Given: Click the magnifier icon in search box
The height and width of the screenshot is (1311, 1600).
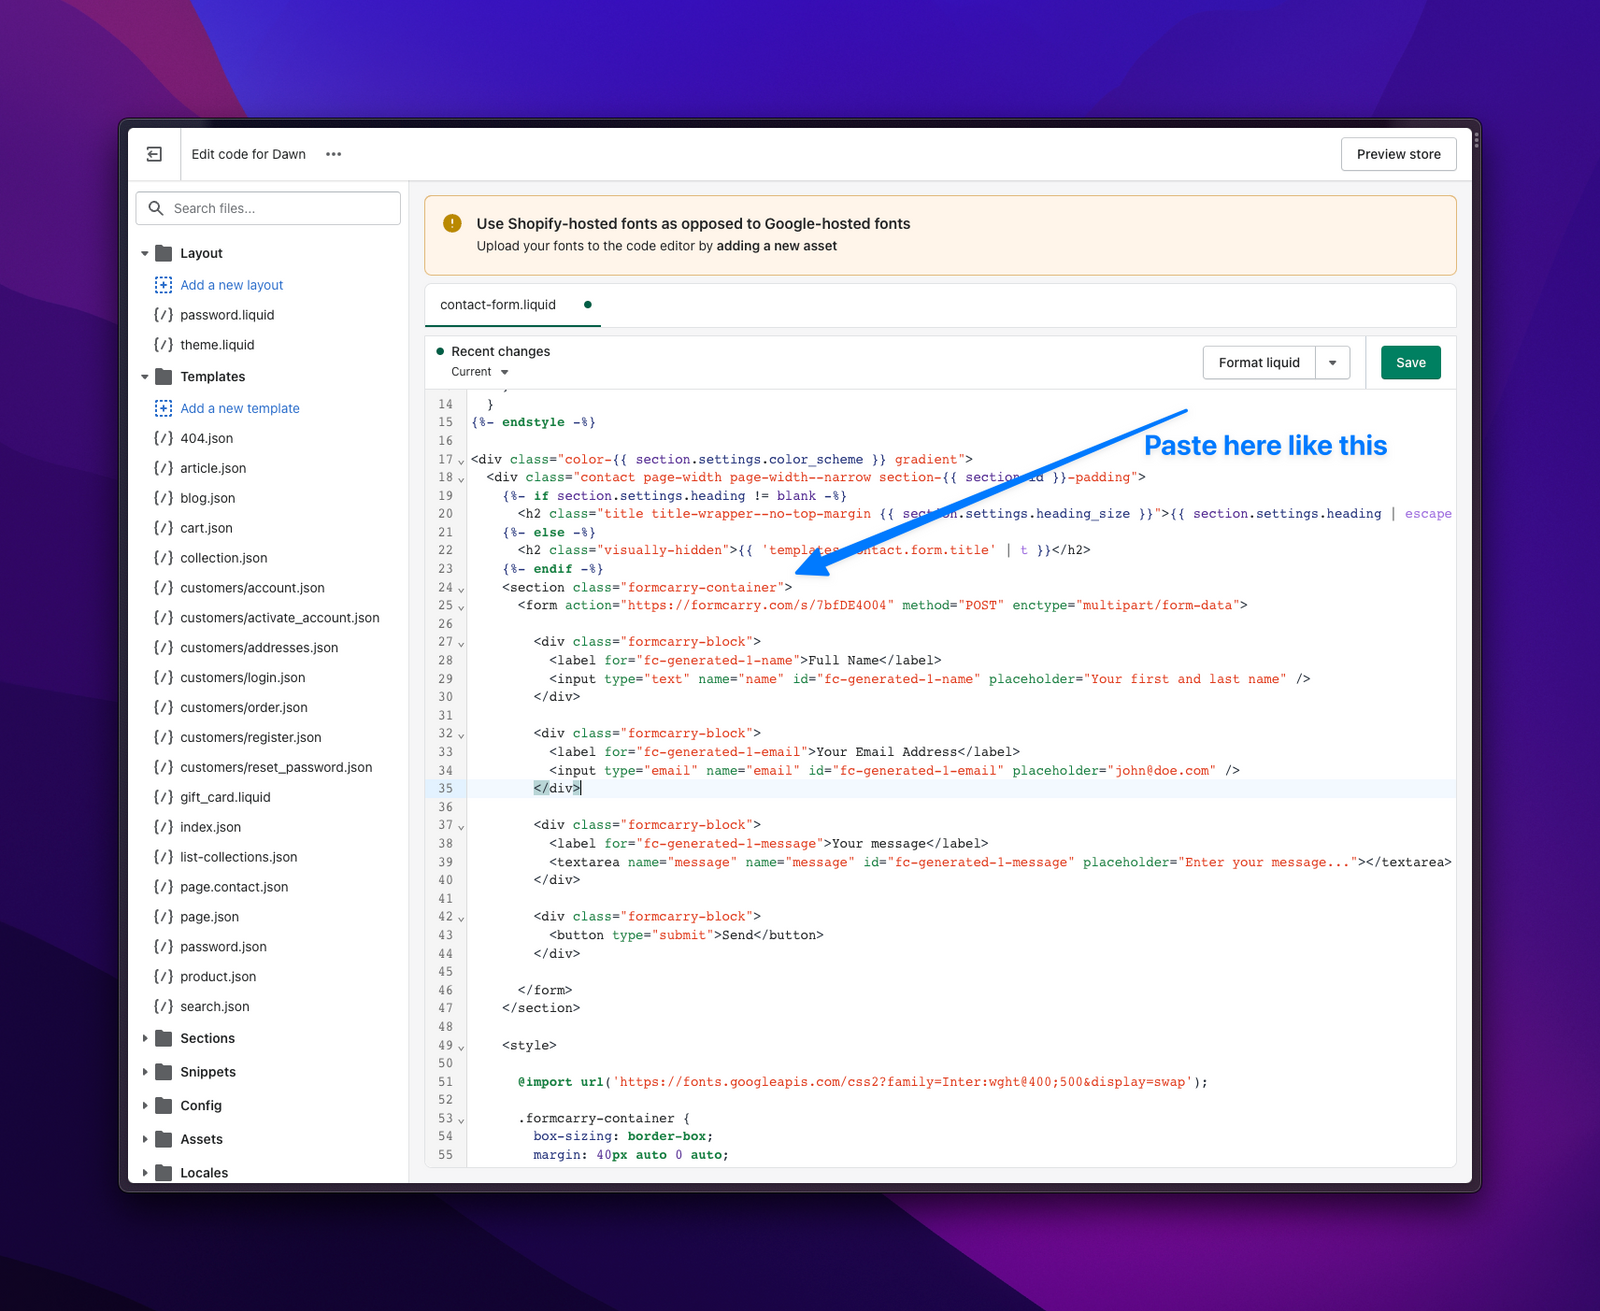Looking at the screenshot, I should [x=156, y=208].
